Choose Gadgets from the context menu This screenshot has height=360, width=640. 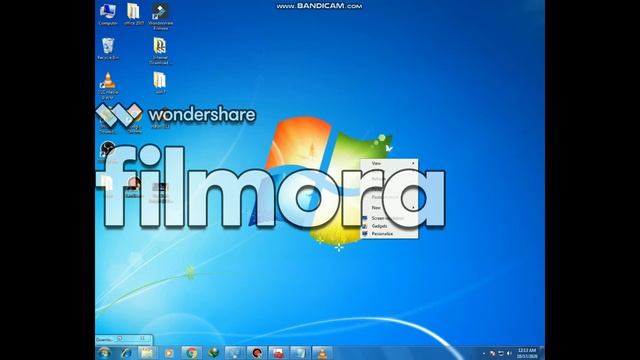pos(389,226)
